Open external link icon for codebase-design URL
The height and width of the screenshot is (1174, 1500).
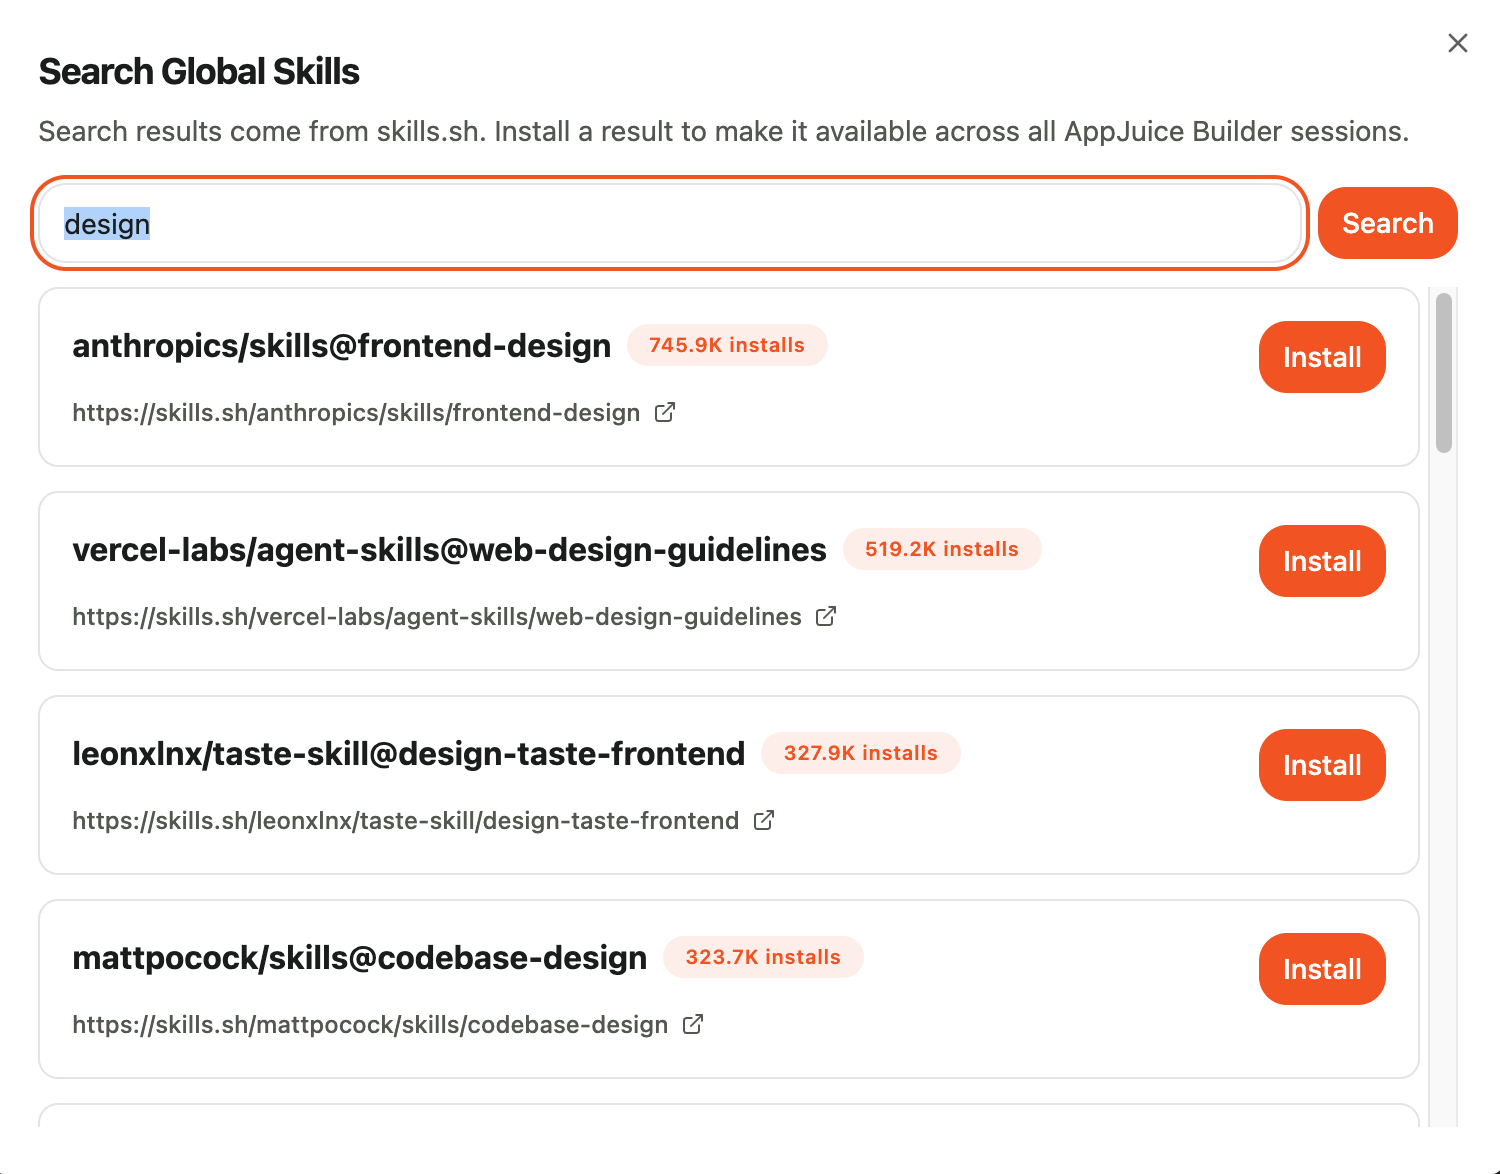click(693, 1024)
